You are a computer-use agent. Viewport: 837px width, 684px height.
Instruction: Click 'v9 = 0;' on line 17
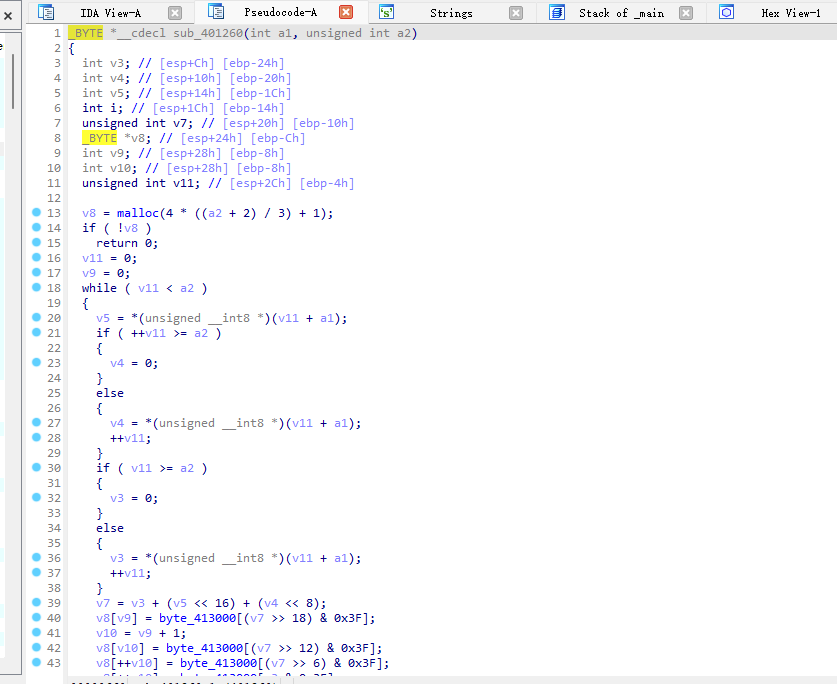coord(106,273)
